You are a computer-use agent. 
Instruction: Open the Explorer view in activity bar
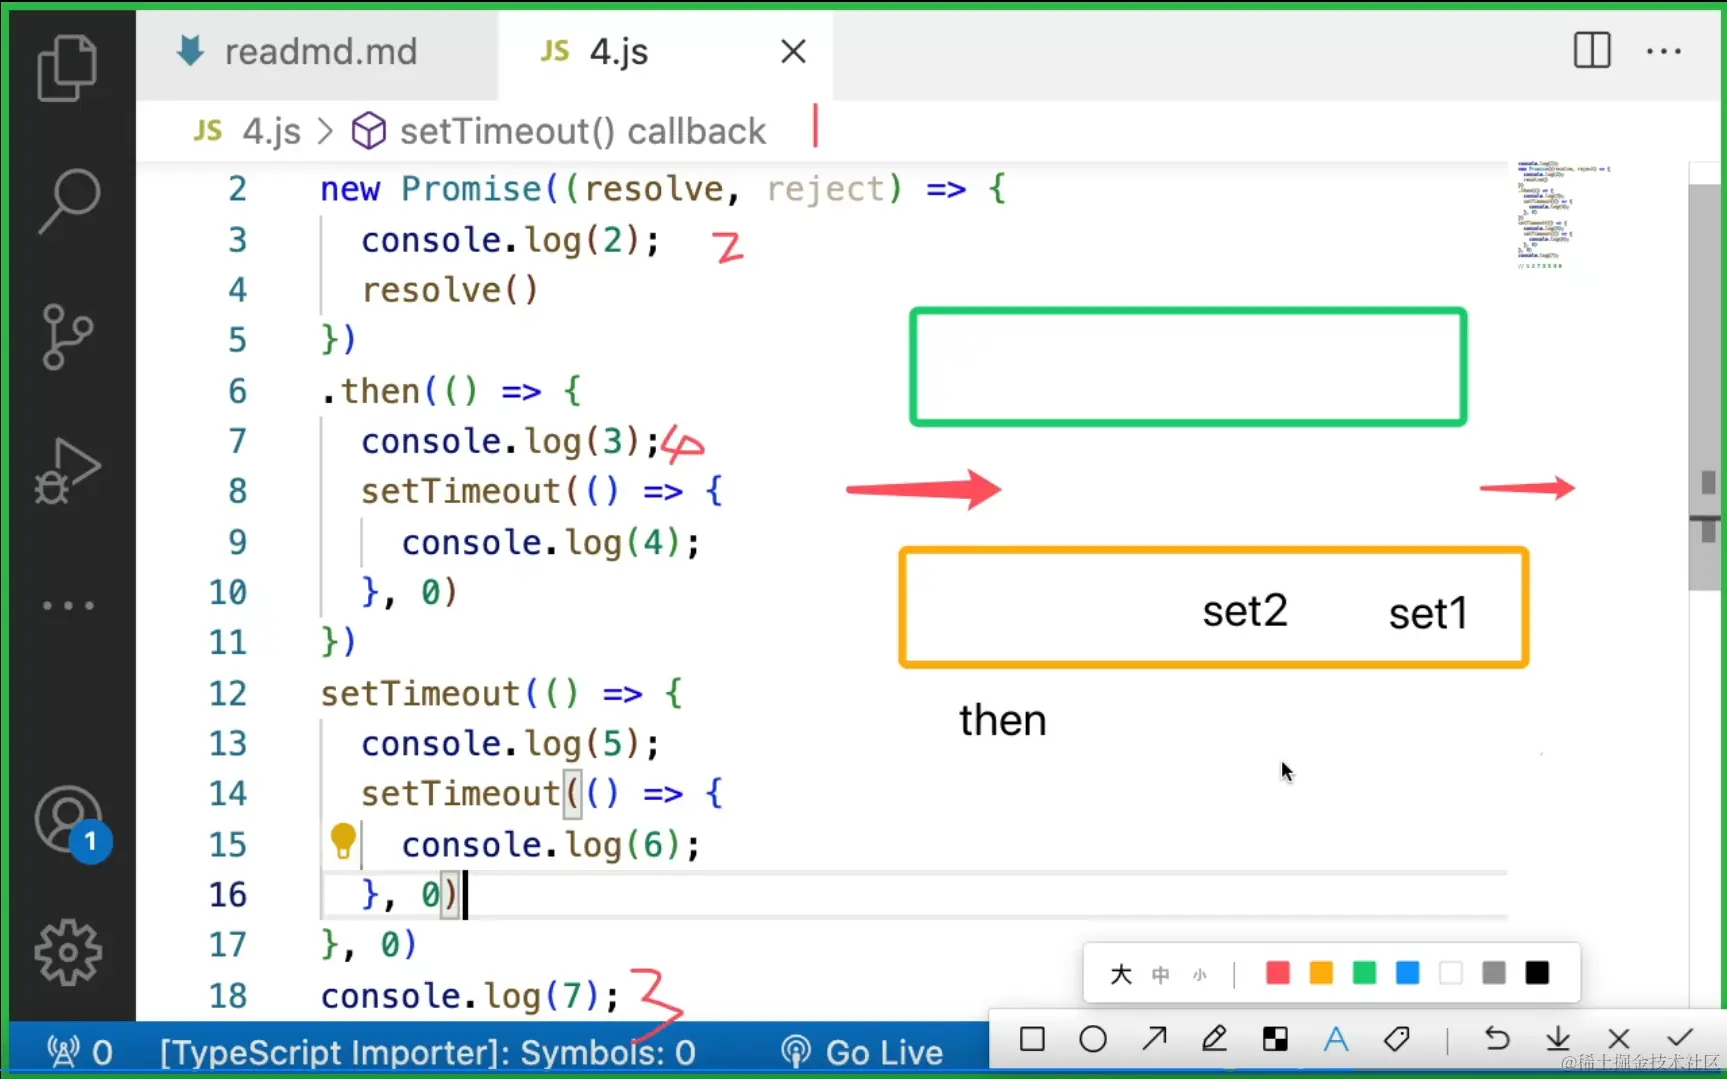click(x=67, y=67)
